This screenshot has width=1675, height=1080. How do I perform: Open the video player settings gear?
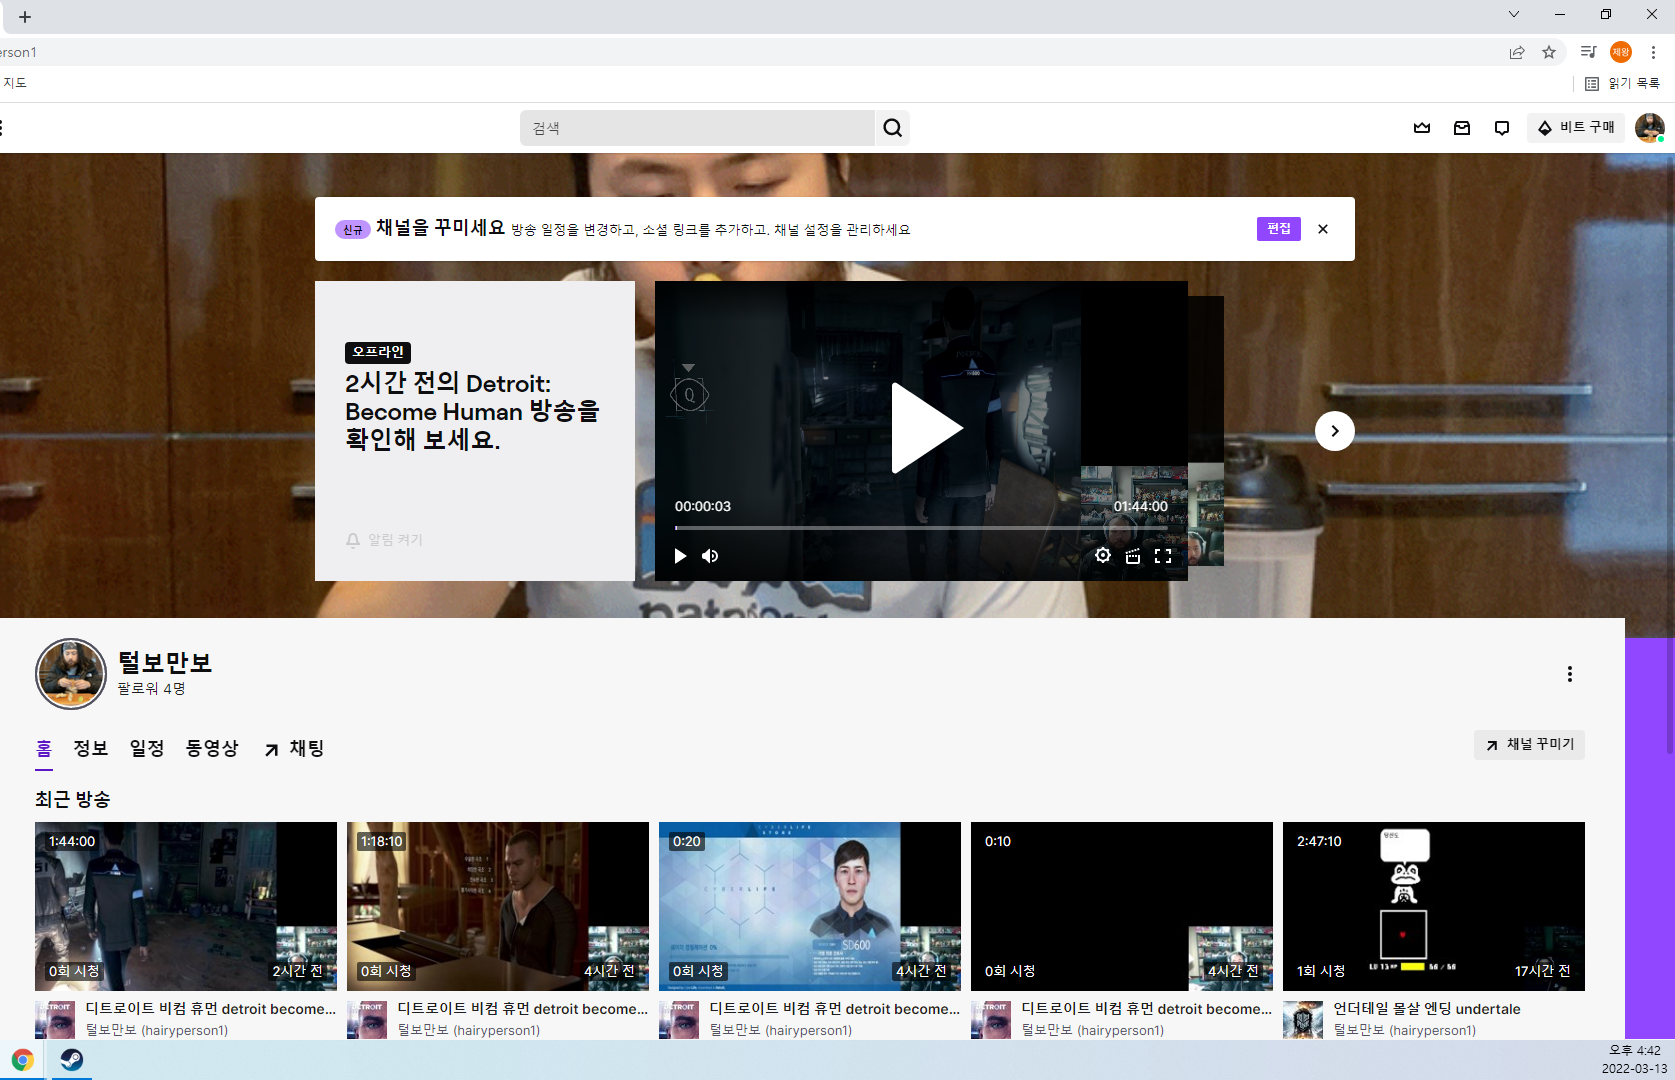pos(1103,556)
